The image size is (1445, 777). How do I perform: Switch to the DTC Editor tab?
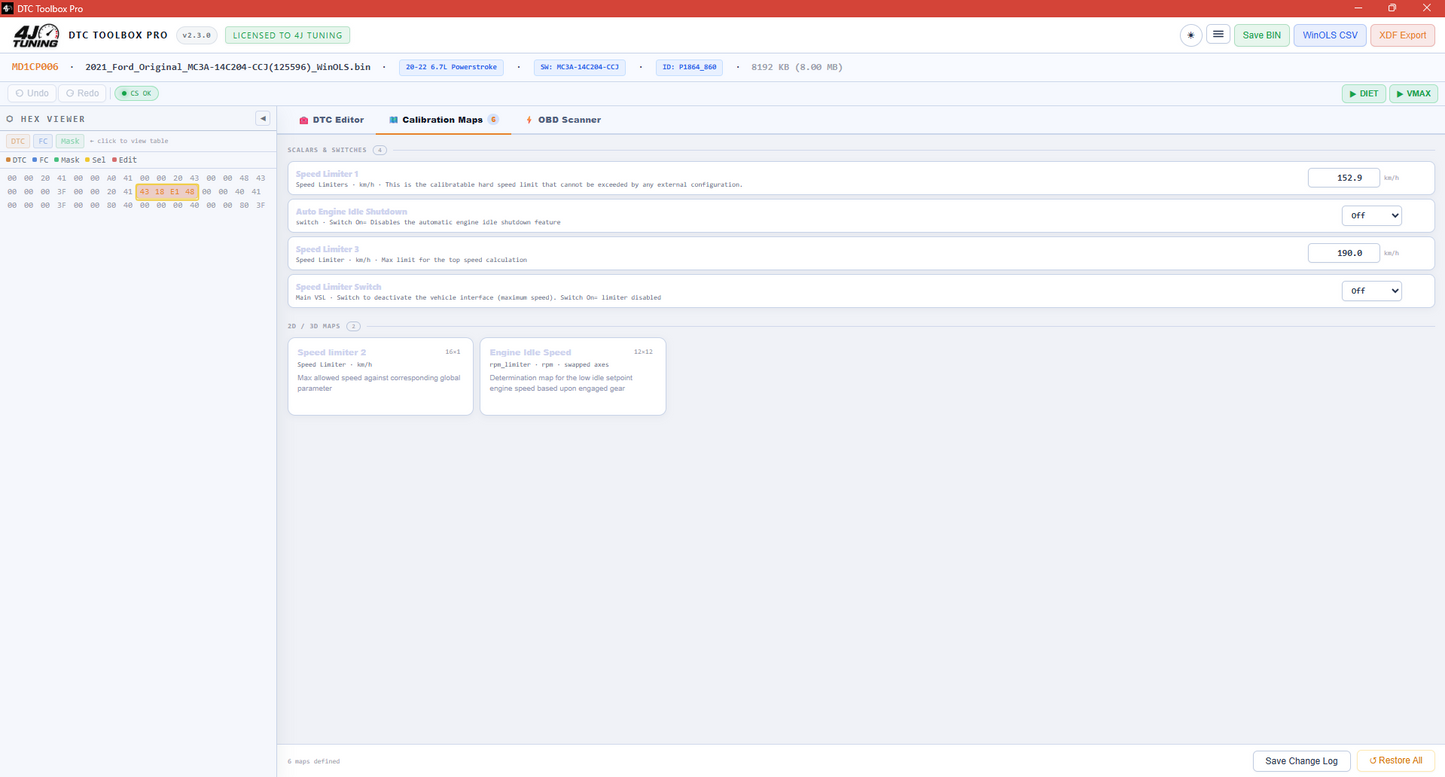click(331, 120)
